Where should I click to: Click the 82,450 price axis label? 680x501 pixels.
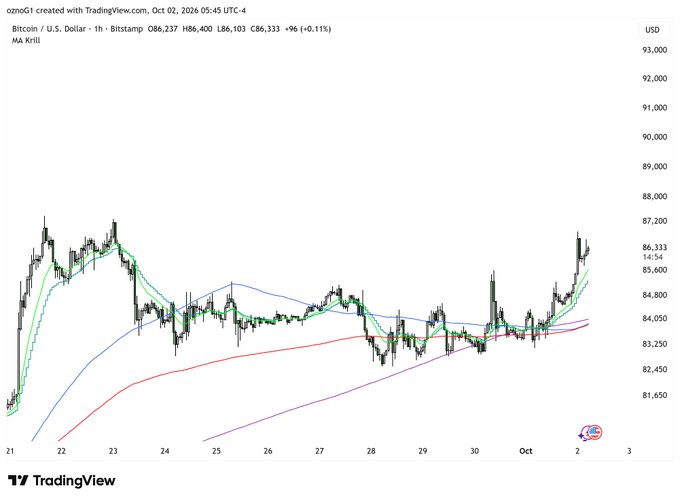click(654, 370)
